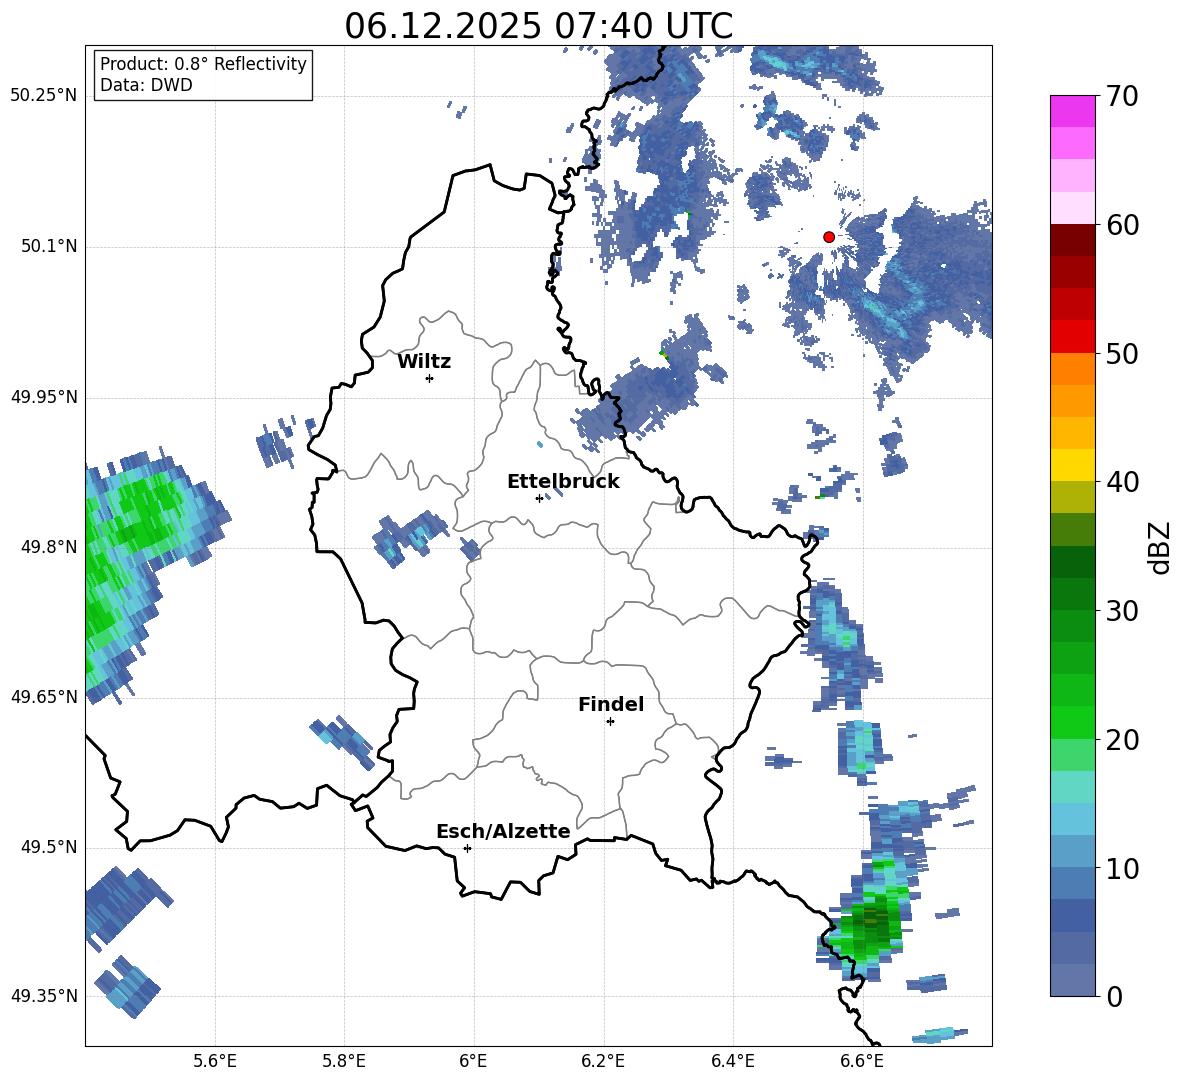Click the yellow colorbar segment above 40

pos(1072,465)
